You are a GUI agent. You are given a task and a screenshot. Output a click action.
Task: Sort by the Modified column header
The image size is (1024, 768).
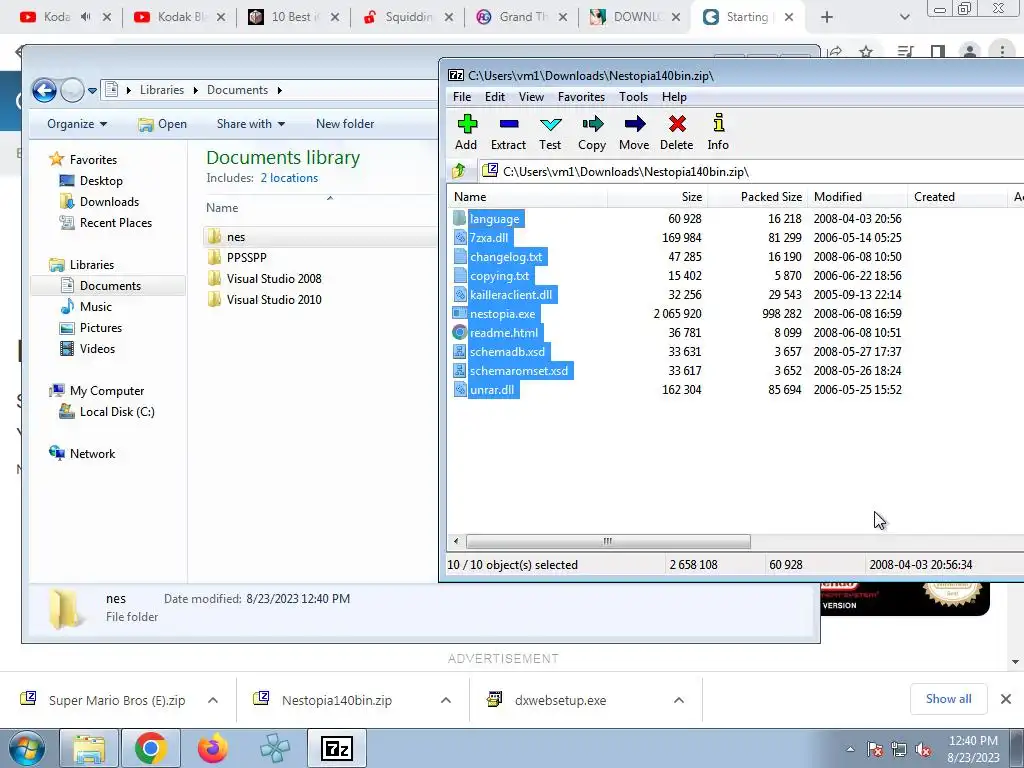(857, 197)
